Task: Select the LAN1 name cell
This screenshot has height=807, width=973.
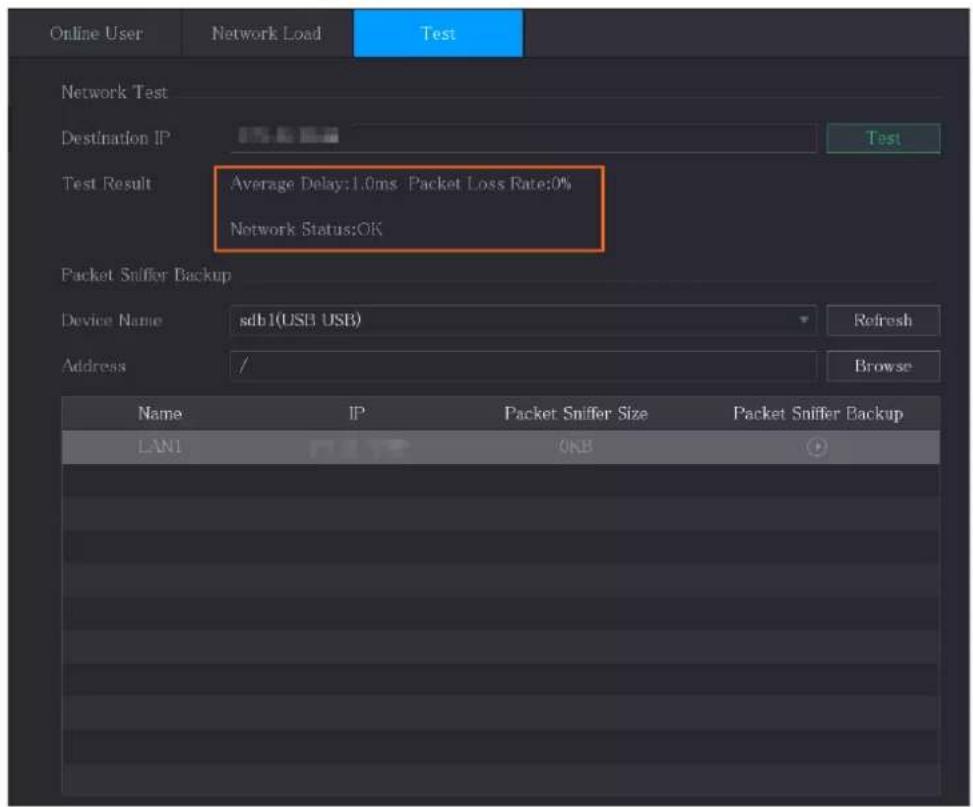Action: [x=159, y=447]
